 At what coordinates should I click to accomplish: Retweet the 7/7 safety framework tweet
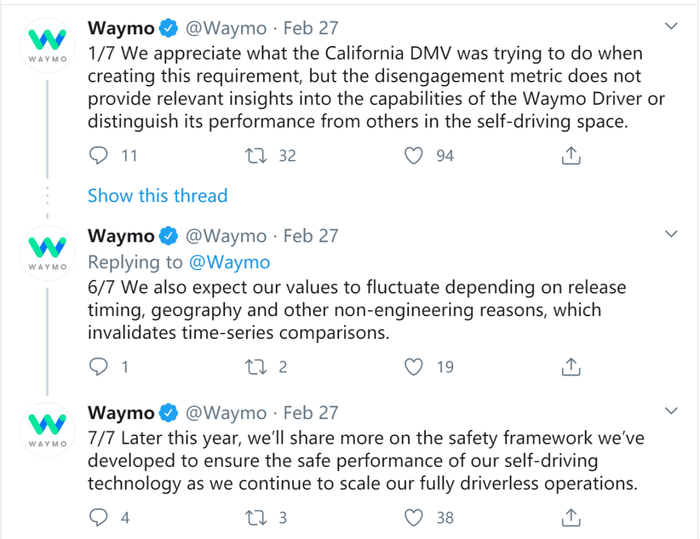257,517
